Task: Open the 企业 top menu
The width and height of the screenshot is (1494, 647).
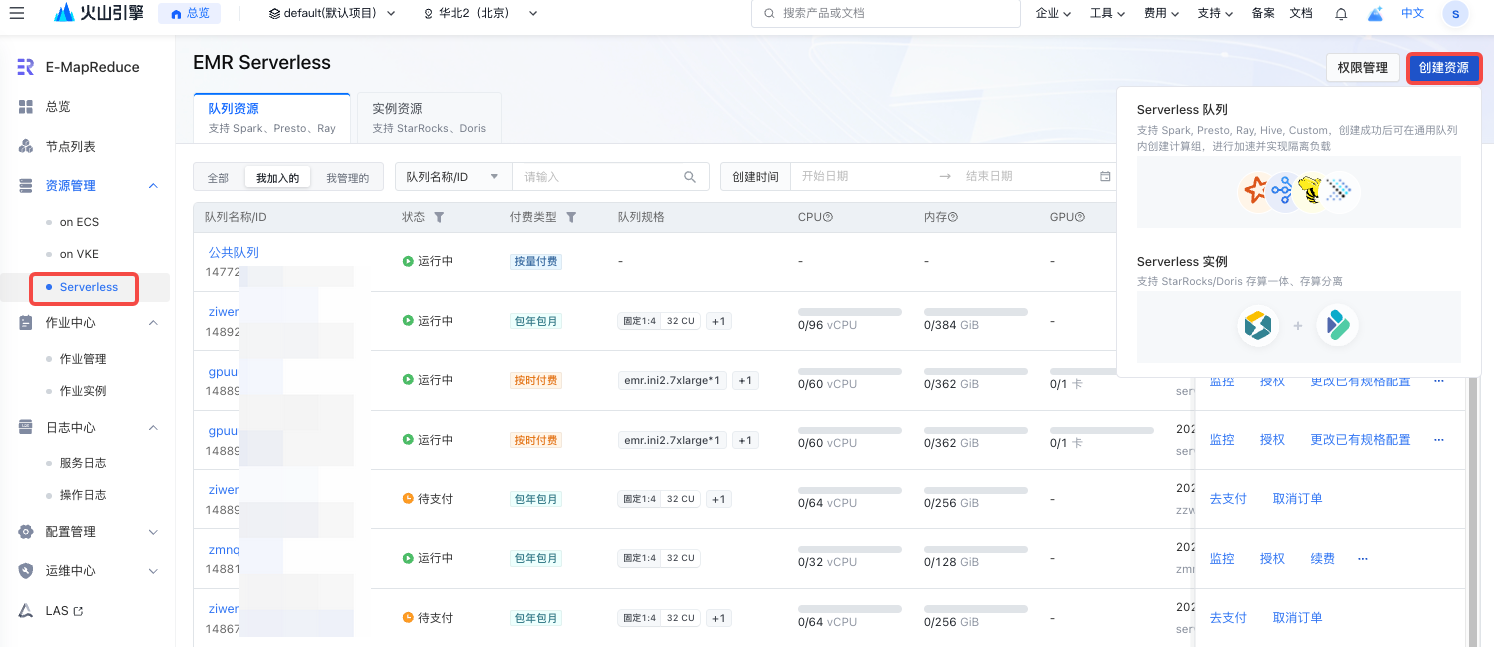Action: click(1053, 13)
